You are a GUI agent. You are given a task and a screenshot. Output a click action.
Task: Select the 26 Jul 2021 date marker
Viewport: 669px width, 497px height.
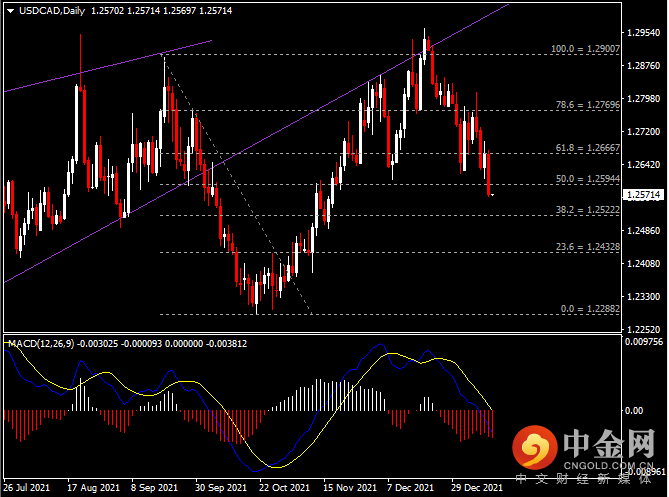[x=27, y=488]
